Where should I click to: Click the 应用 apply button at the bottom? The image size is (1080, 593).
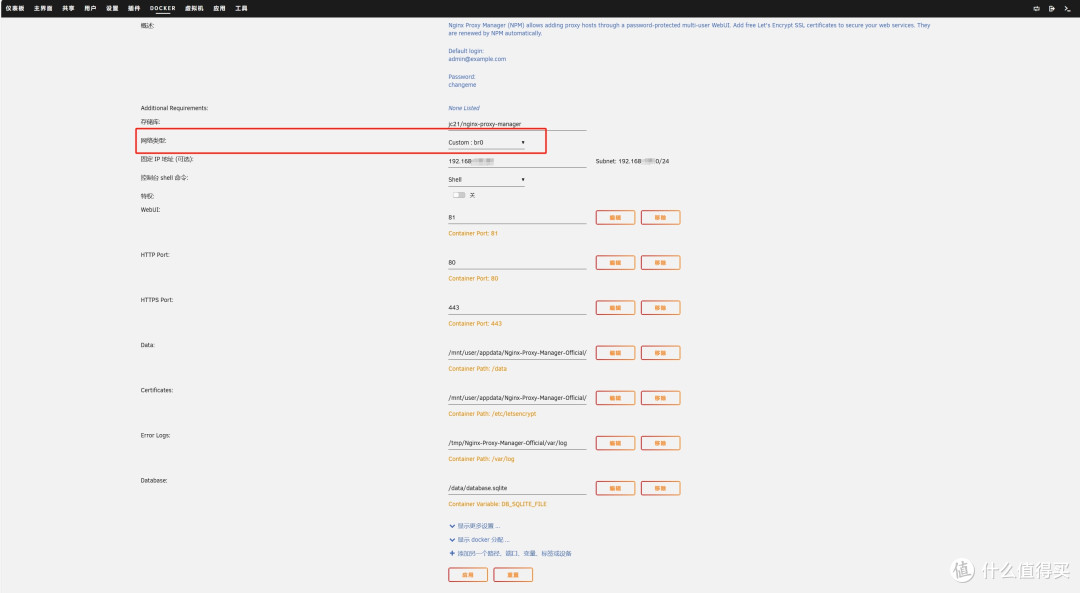pyautogui.click(x=468, y=575)
